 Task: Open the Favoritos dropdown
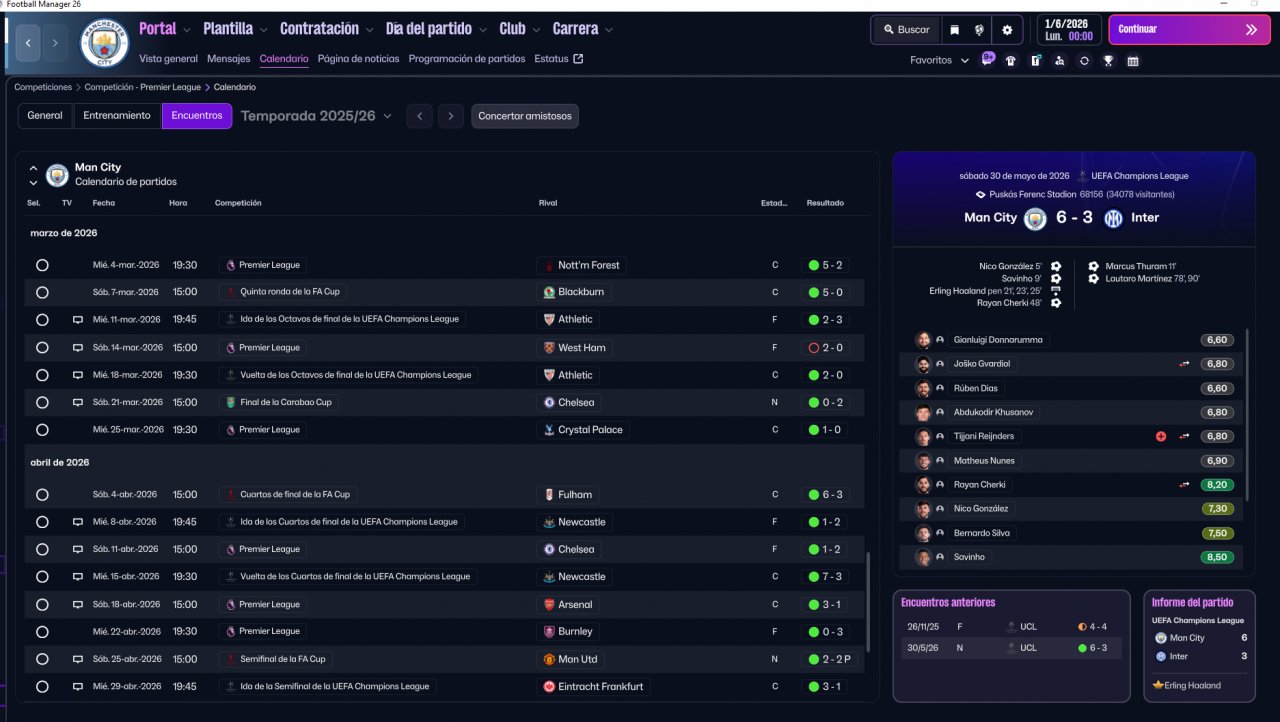click(x=939, y=60)
